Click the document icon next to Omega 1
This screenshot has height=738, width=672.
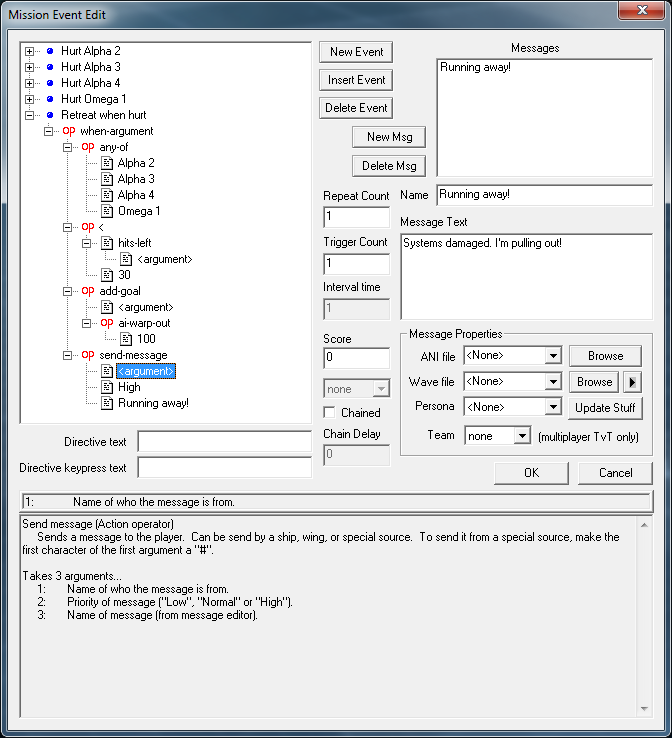[x=107, y=211]
